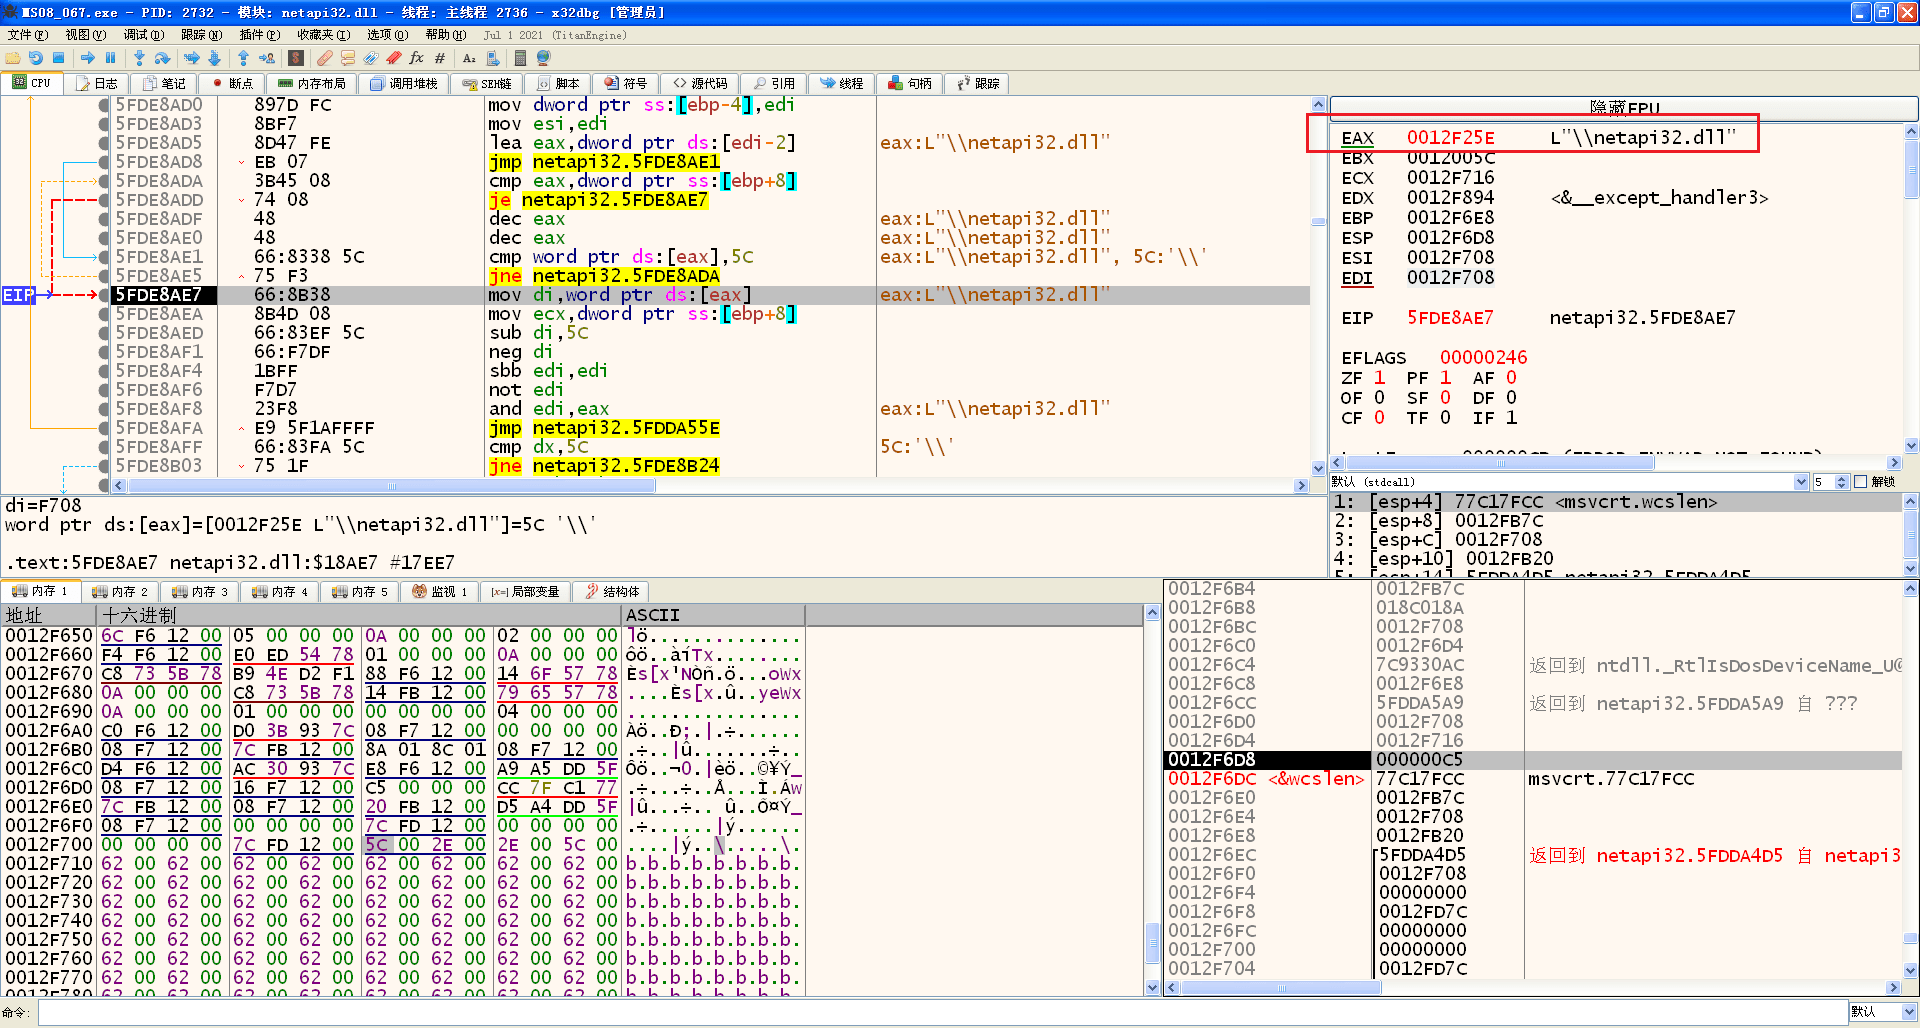The height and width of the screenshot is (1028, 1920).
Task: Switch to the 调用堆栈 call stack tab
Action: pyautogui.click(x=404, y=84)
